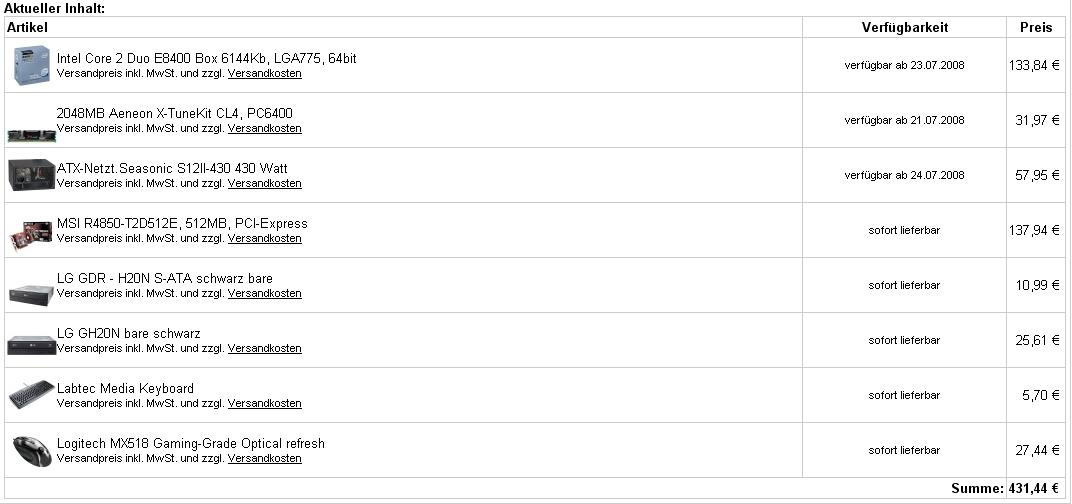Click the Preis column header
Viewport: 1072px width, 504px height.
pos(1036,27)
